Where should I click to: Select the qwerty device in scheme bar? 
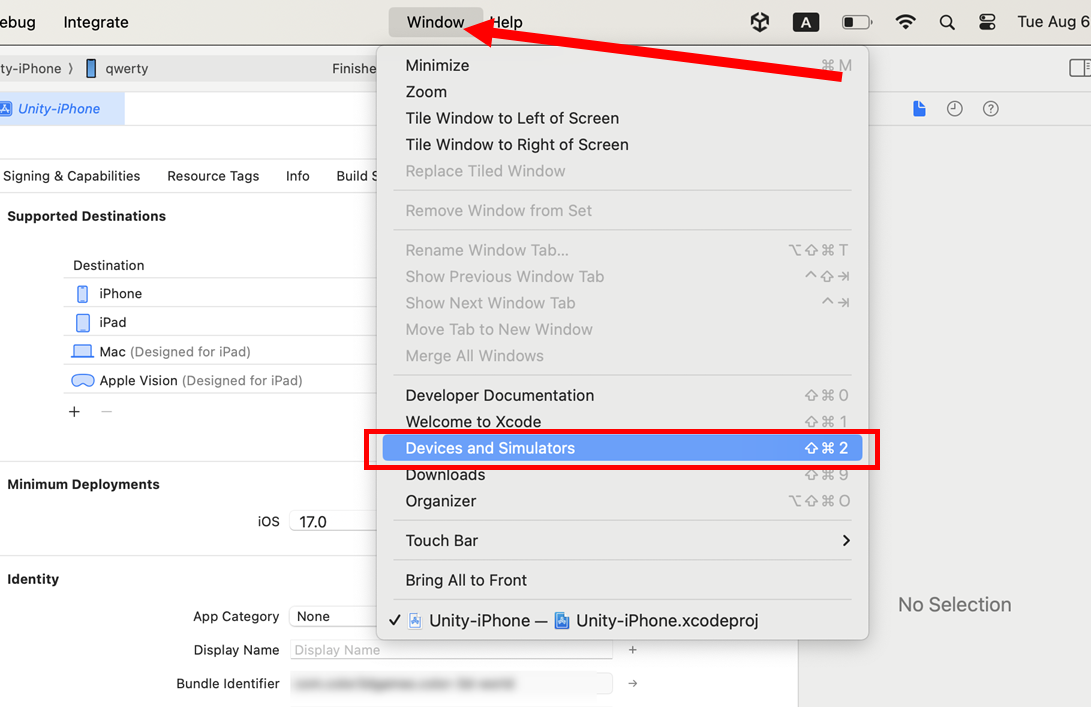tap(117, 68)
